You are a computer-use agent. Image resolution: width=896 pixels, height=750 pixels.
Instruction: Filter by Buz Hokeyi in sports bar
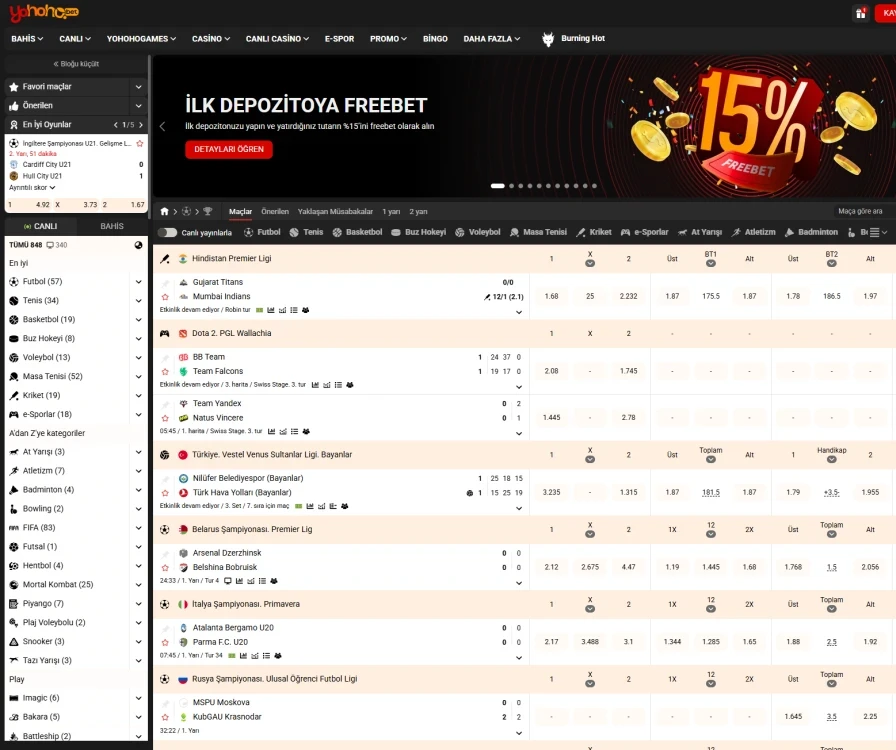coord(418,232)
